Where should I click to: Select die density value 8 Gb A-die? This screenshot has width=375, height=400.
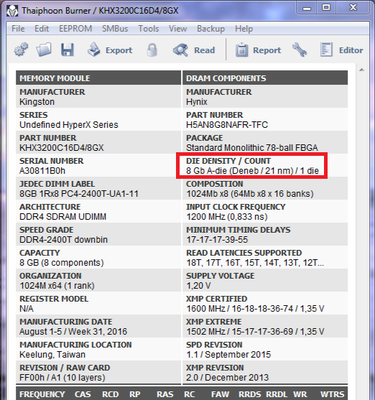pyautogui.click(x=252, y=171)
